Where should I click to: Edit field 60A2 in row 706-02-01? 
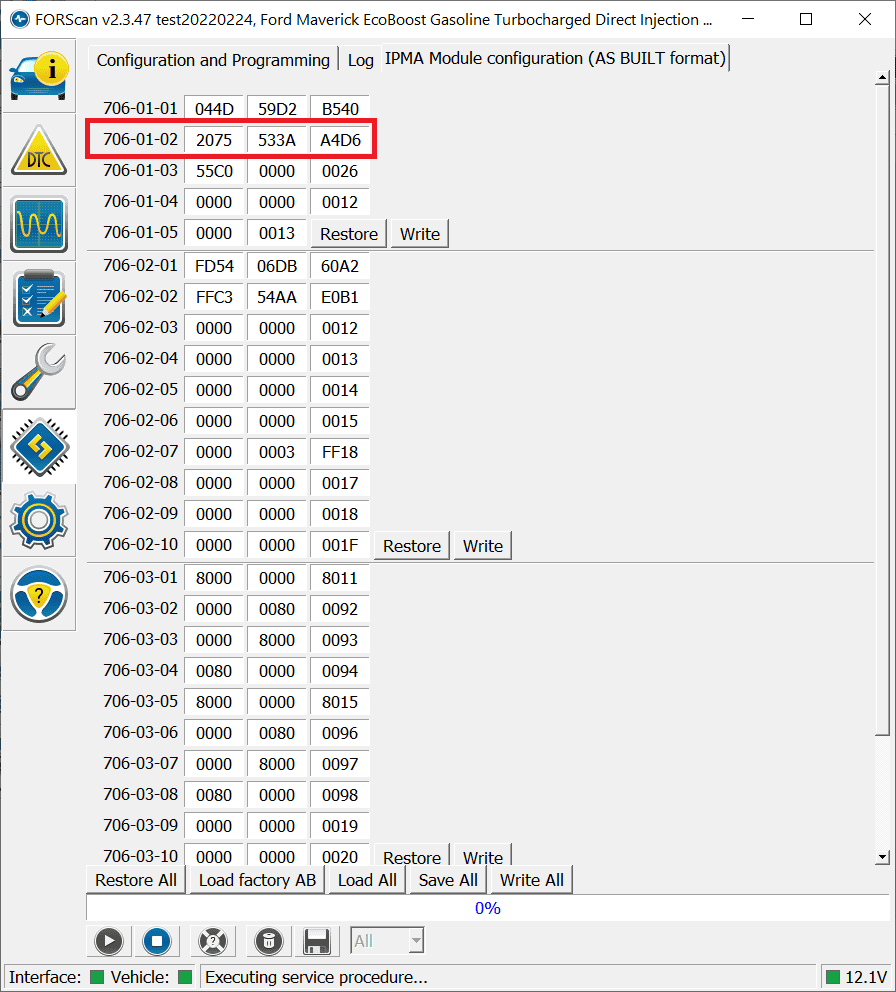(x=340, y=266)
